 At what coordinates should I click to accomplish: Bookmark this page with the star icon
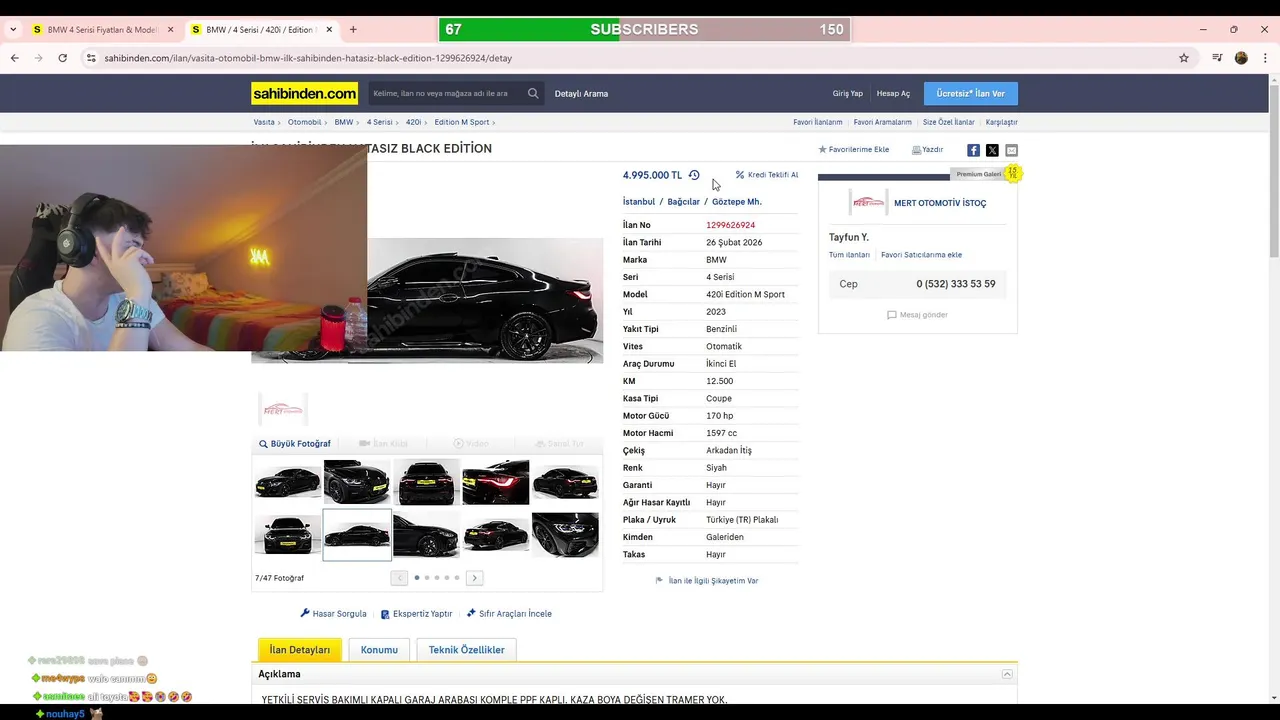pyautogui.click(x=1184, y=58)
